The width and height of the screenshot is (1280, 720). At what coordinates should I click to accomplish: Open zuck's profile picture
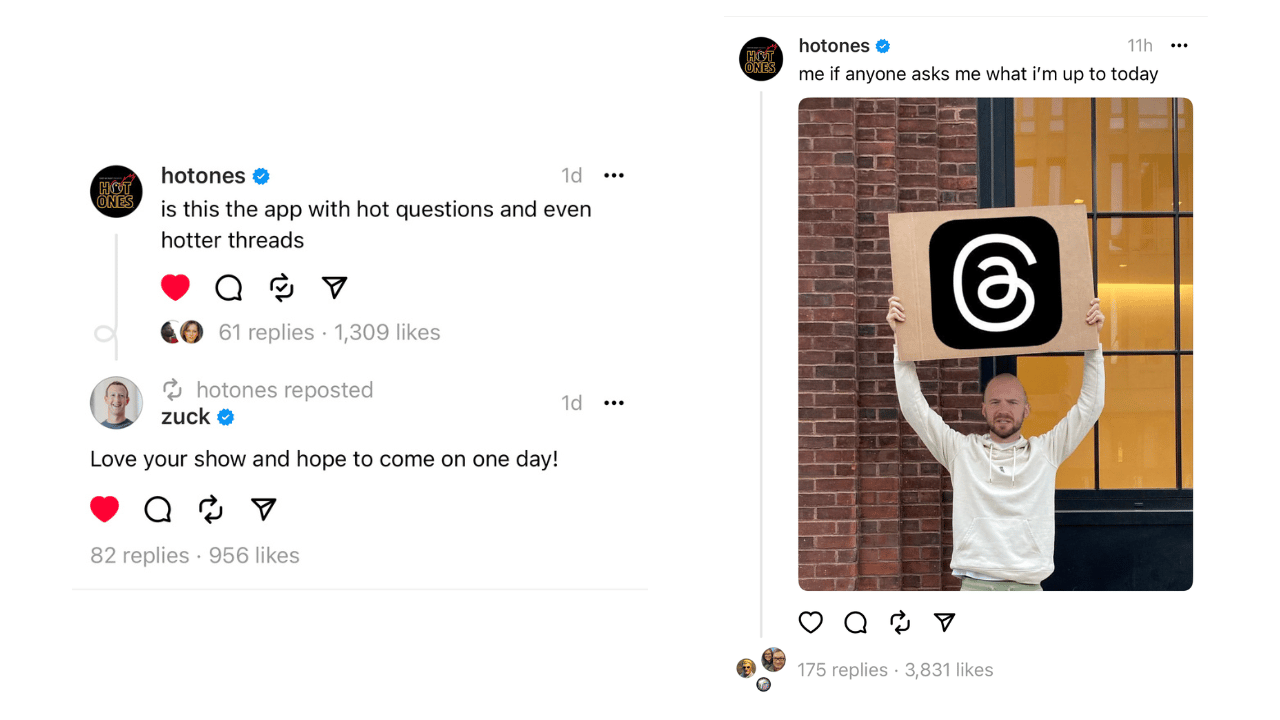click(x=116, y=403)
